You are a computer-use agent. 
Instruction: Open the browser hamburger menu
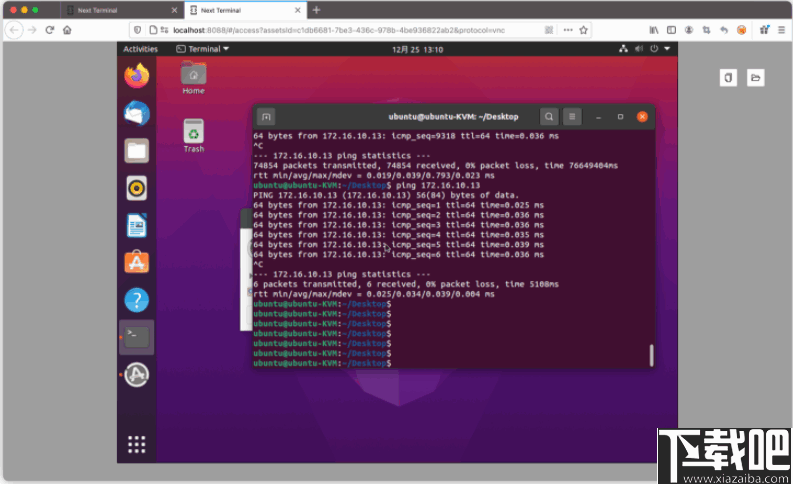pyautogui.click(x=781, y=30)
